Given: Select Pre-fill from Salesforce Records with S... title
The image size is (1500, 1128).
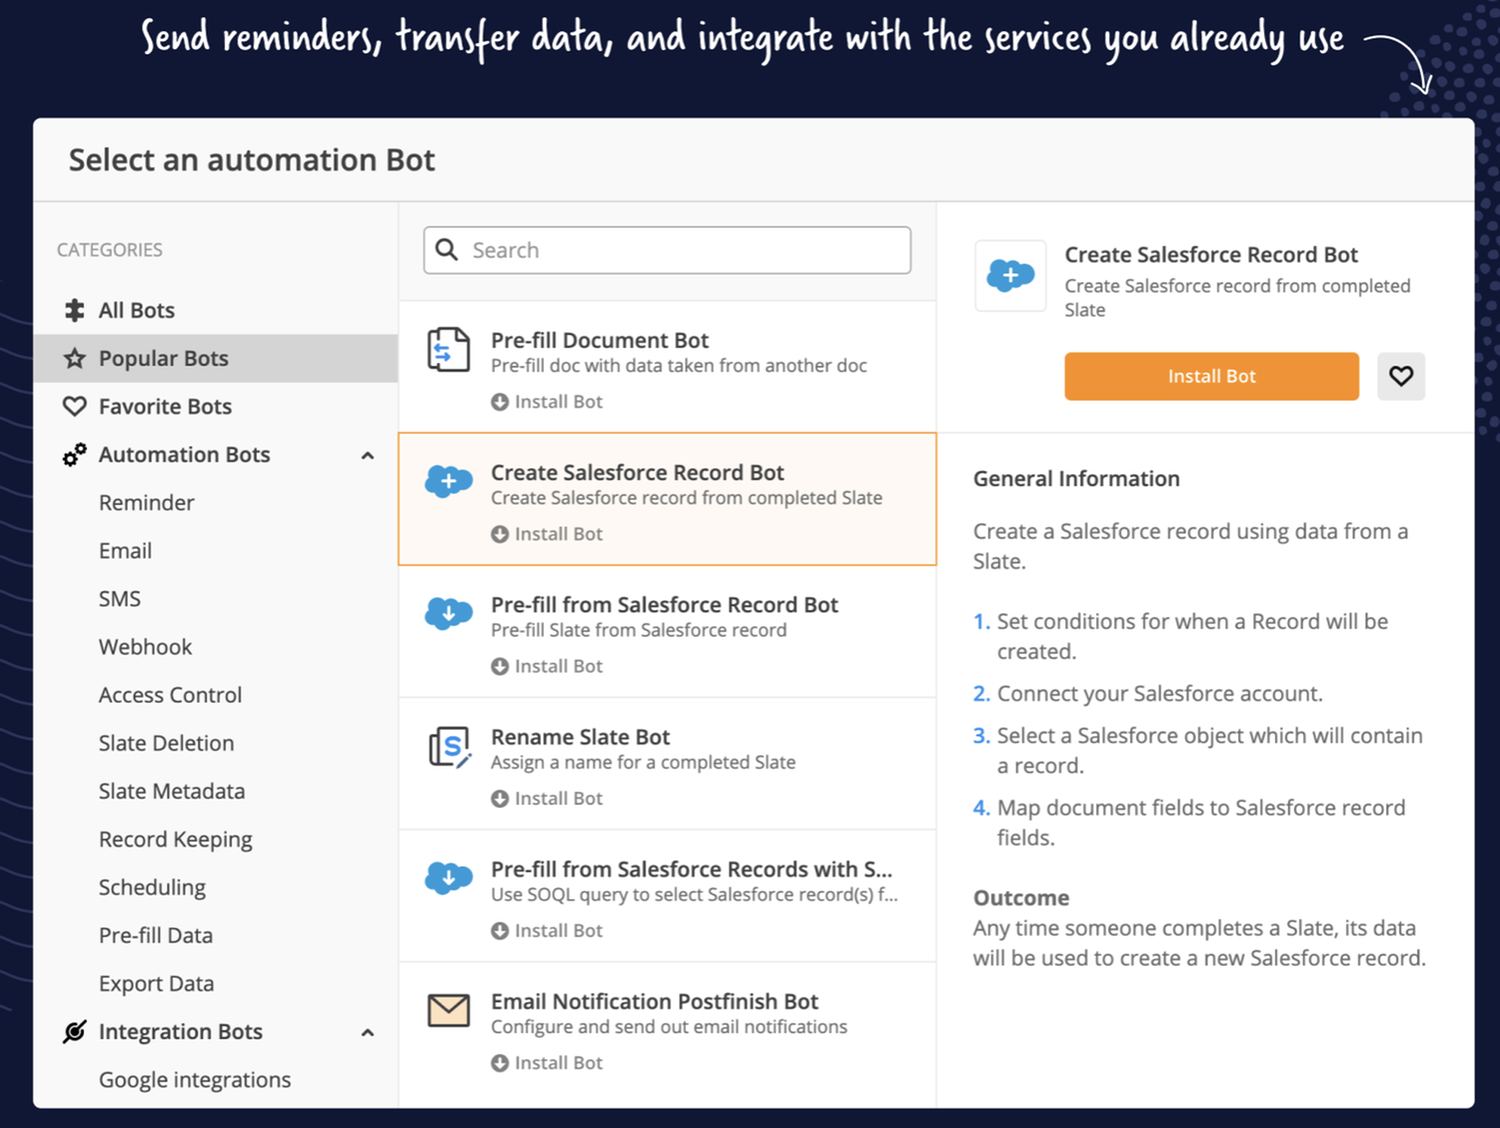Looking at the screenshot, I should tap(691, 869).
